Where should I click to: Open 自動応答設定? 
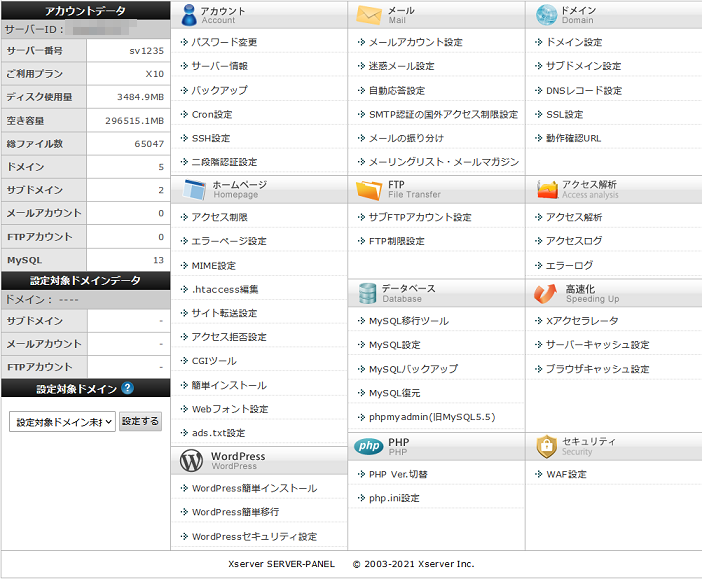click(397, 90)
